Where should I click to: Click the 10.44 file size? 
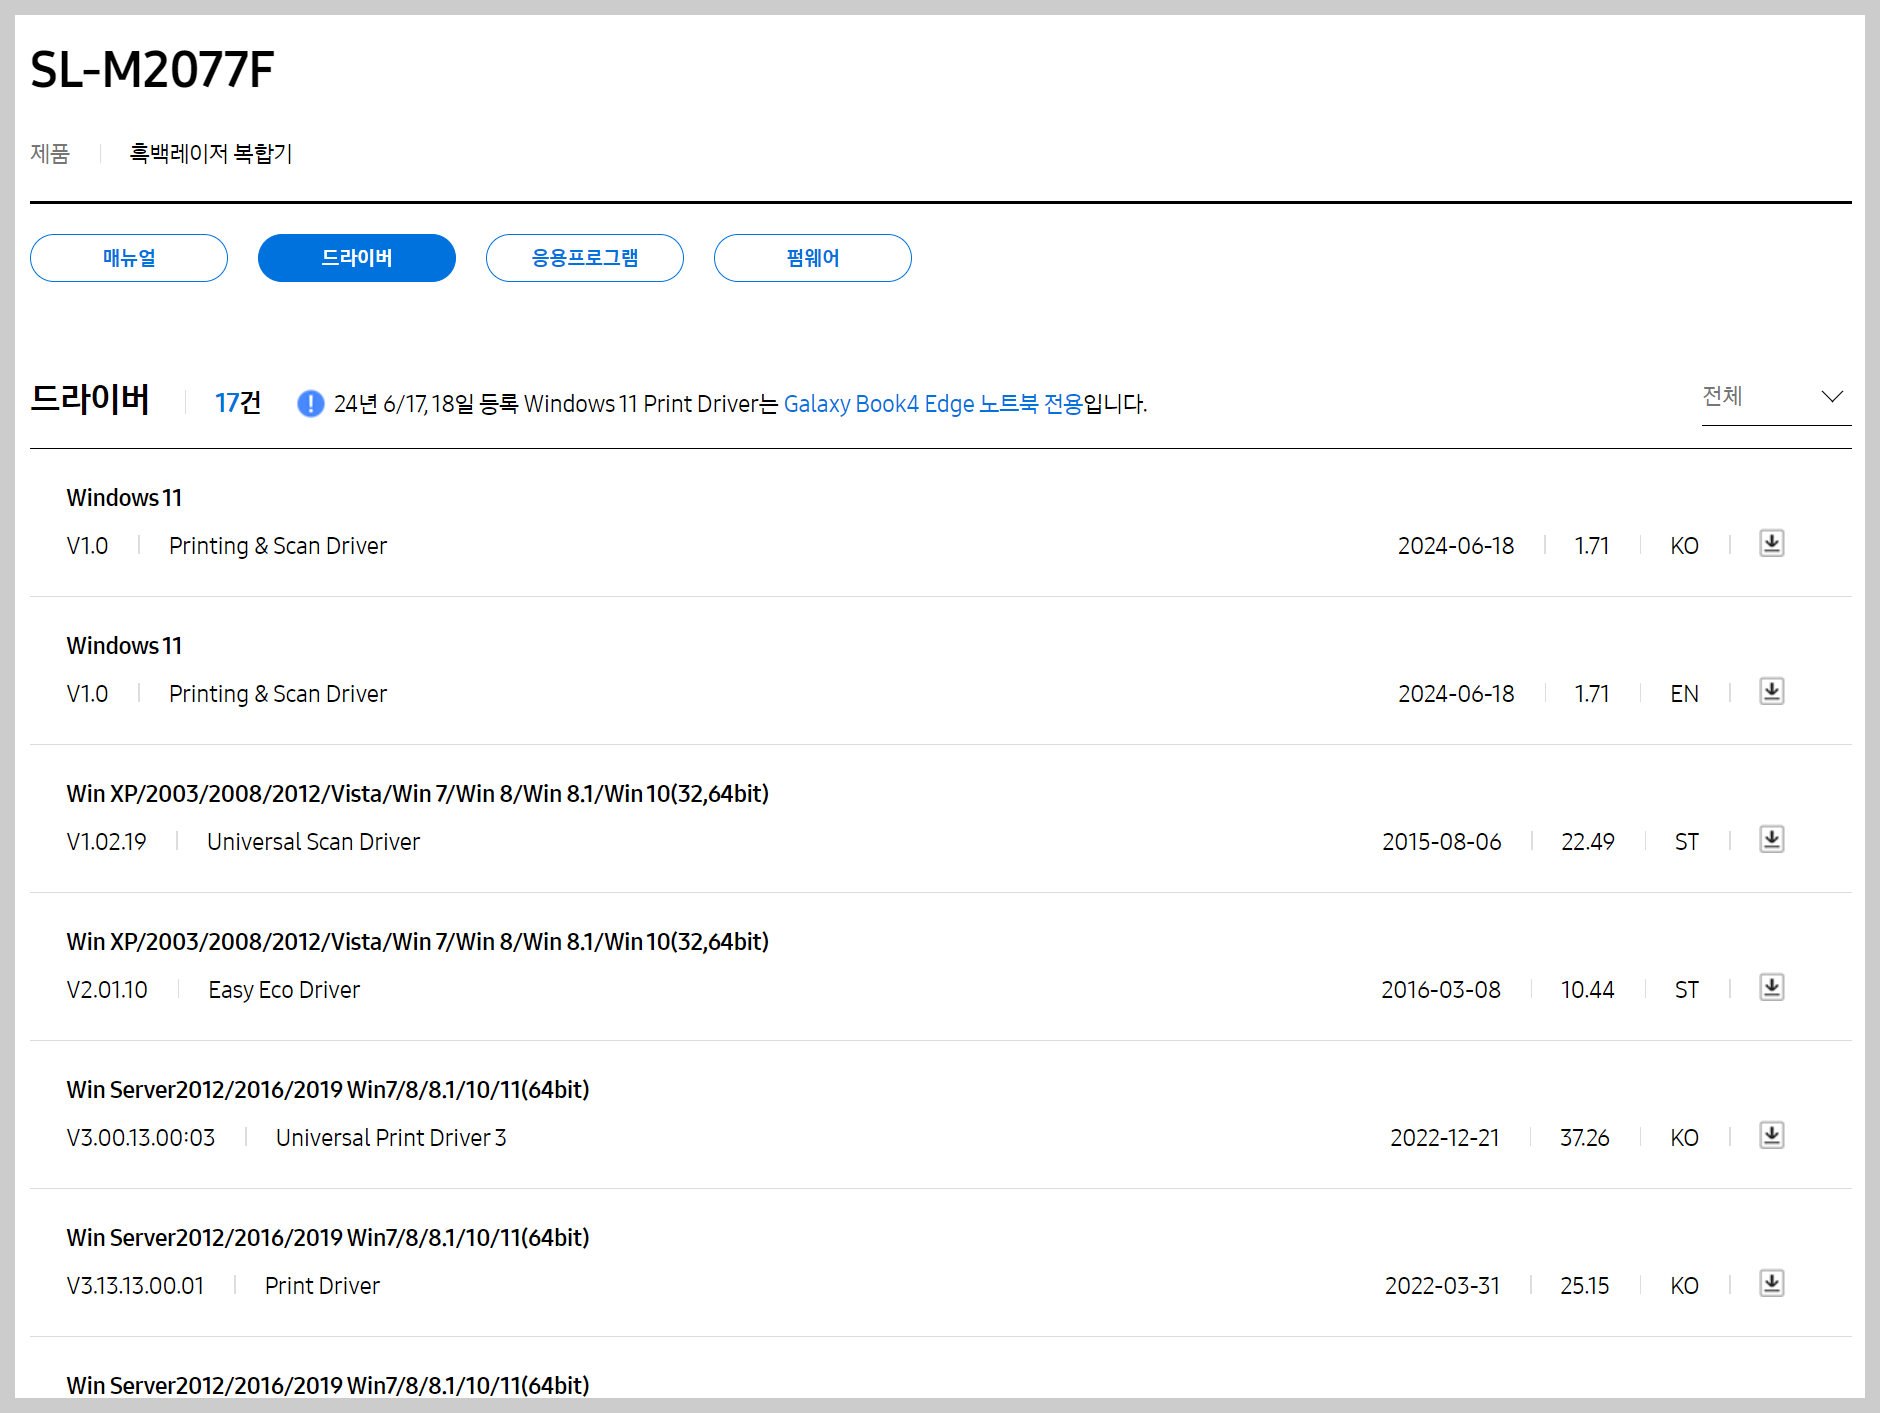click(x=1588, y=990)
